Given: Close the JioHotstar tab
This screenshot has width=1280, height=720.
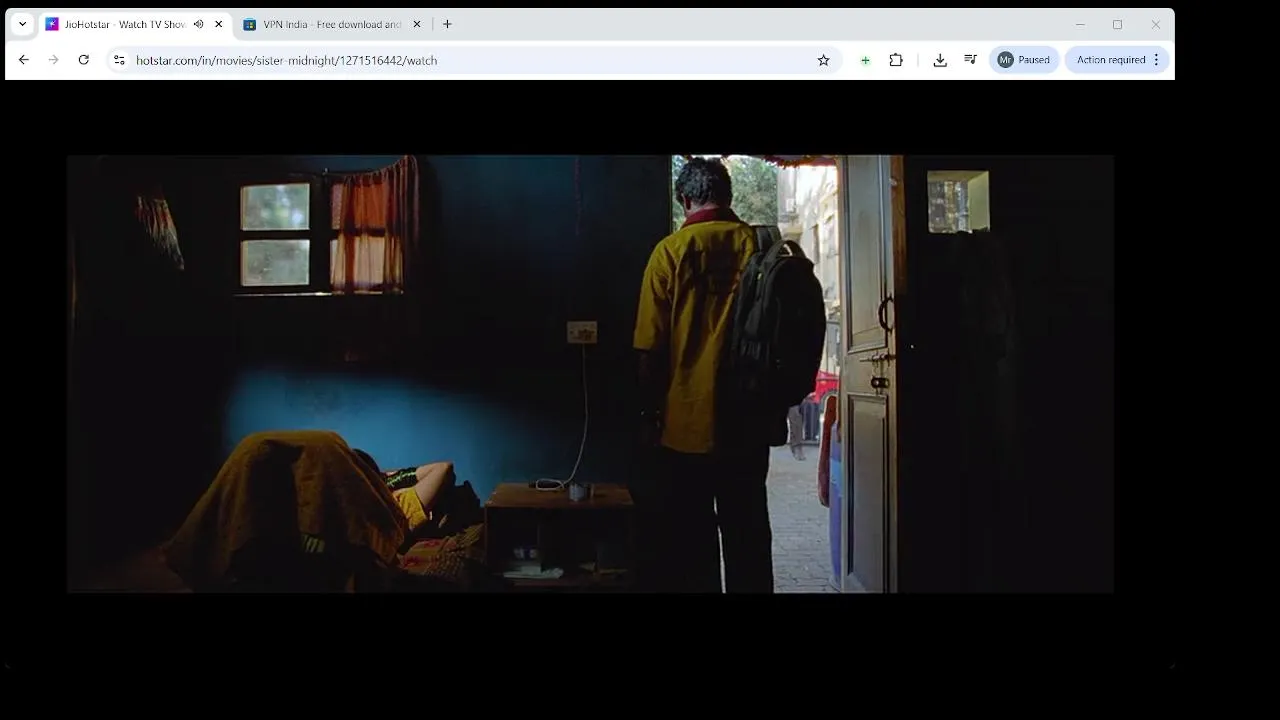Looking at the screenshot, I should click(218, 24).
